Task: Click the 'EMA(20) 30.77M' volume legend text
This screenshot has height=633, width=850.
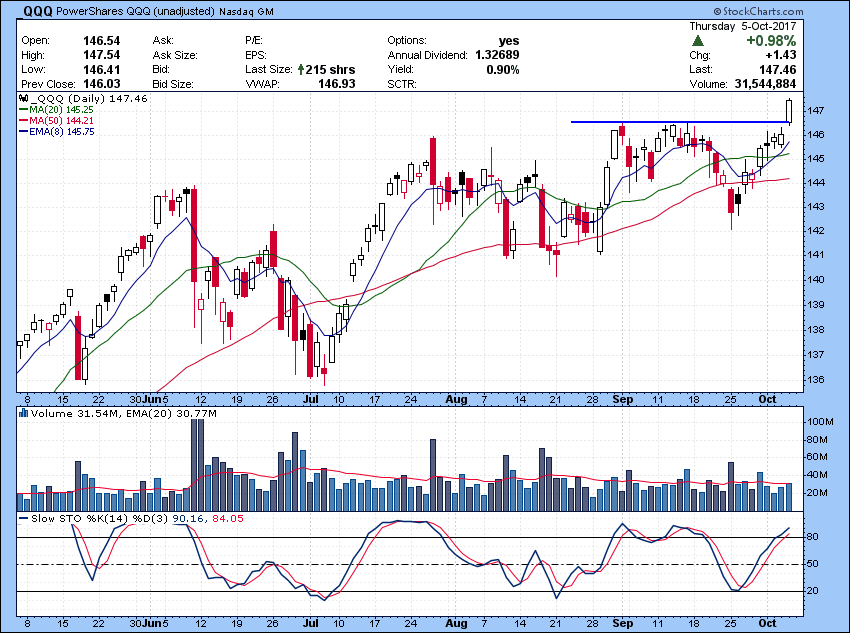Action: 171,414
